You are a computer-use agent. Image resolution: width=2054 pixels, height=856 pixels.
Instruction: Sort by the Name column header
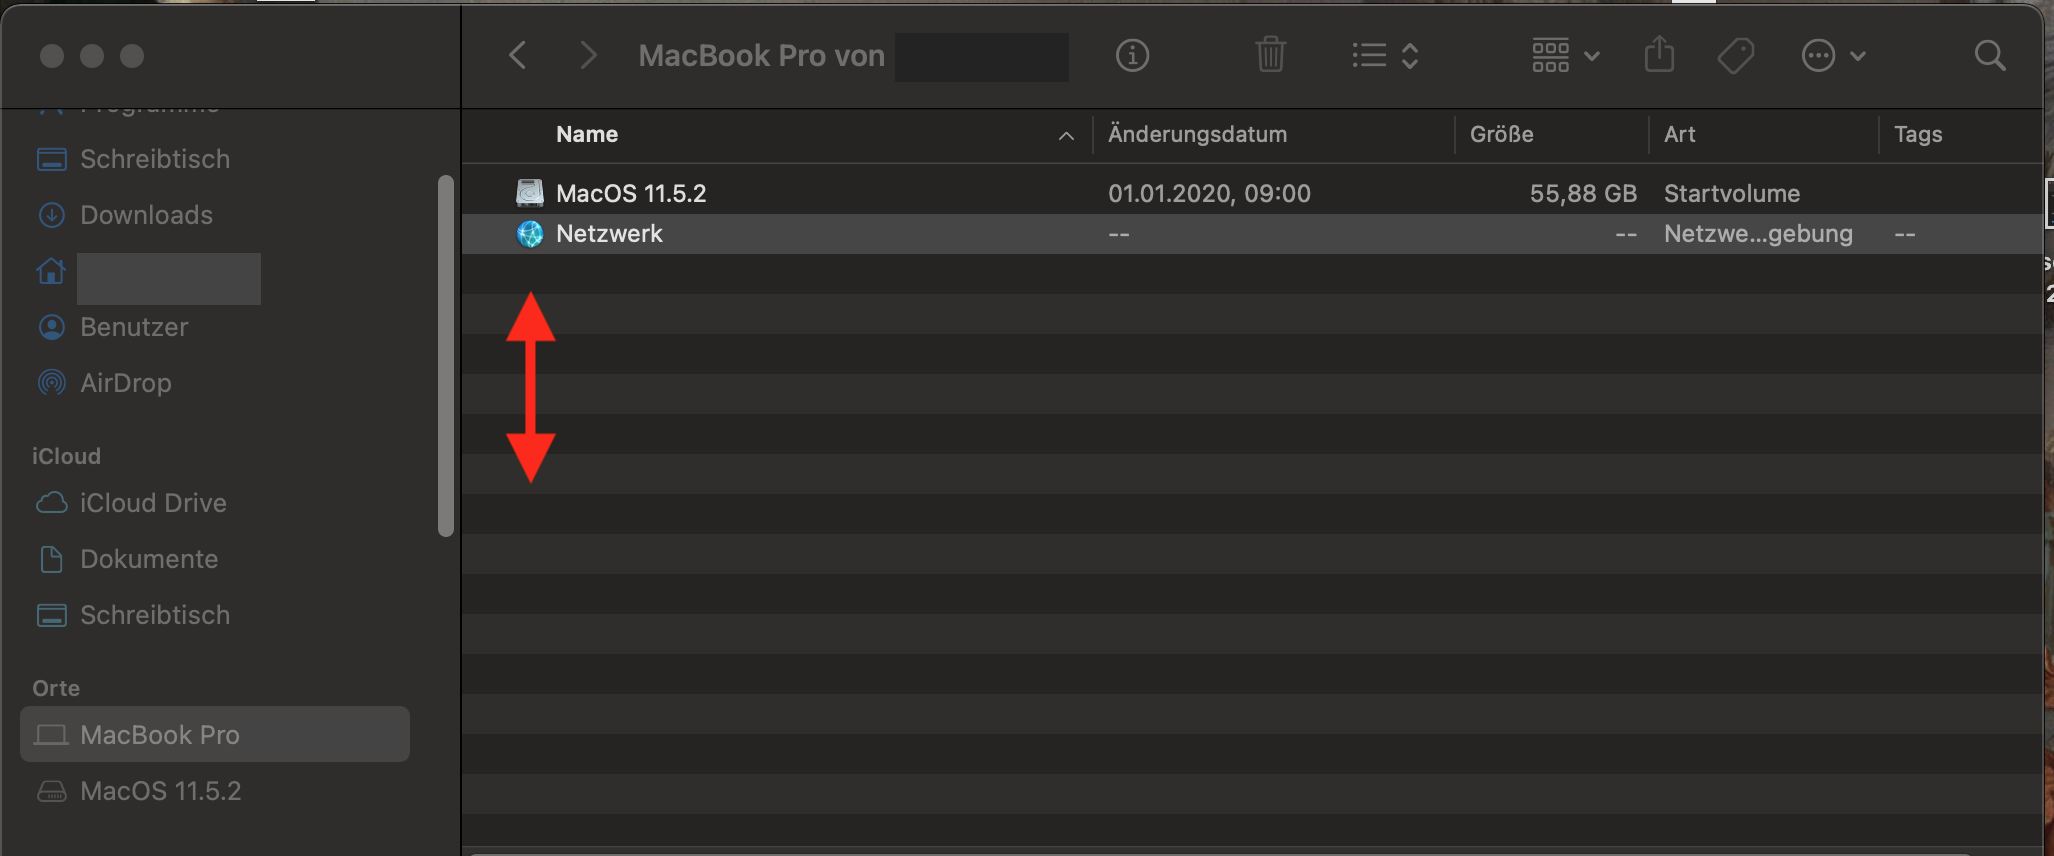(x=587, y=135)
